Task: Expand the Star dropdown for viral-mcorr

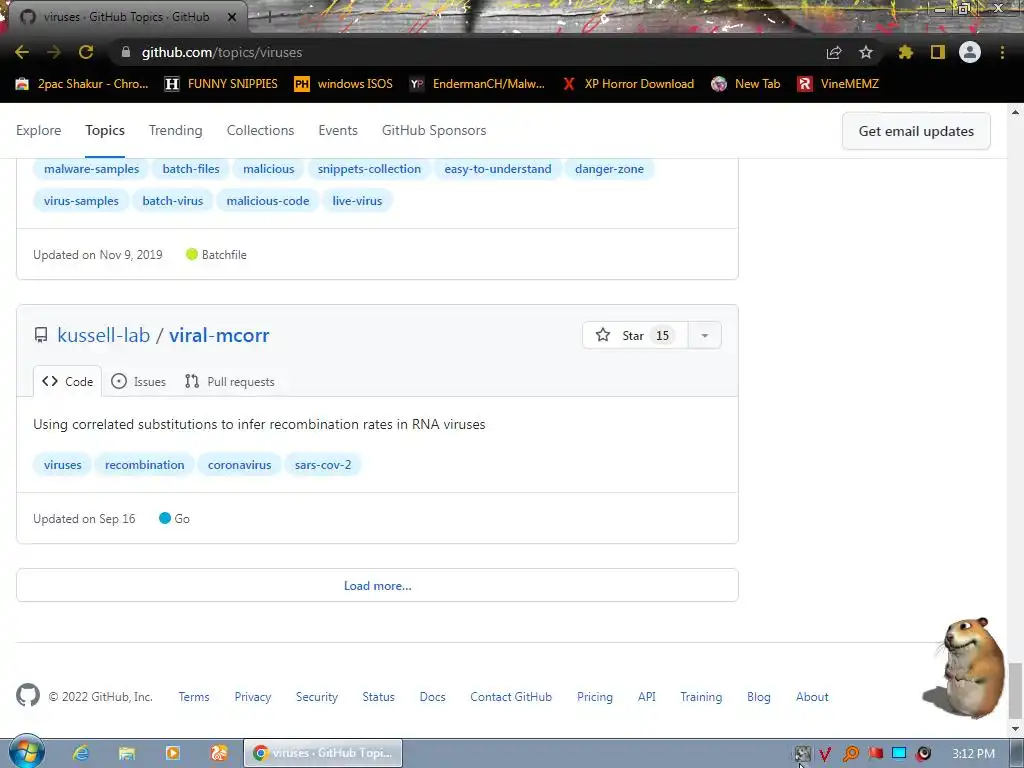Action: click(705, 335)
